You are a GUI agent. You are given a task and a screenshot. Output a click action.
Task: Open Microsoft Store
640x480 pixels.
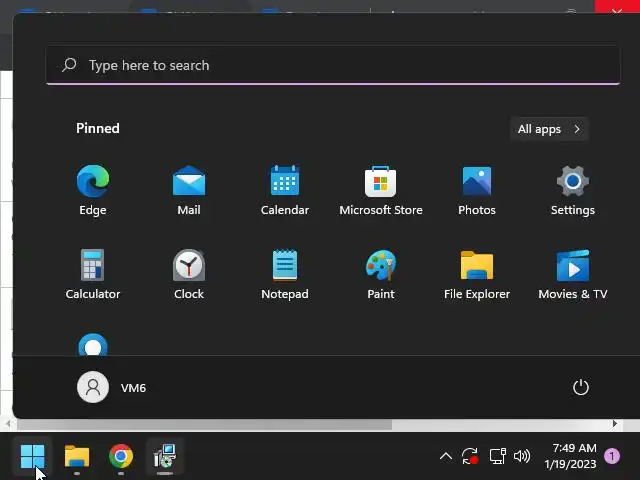(380, 190)
